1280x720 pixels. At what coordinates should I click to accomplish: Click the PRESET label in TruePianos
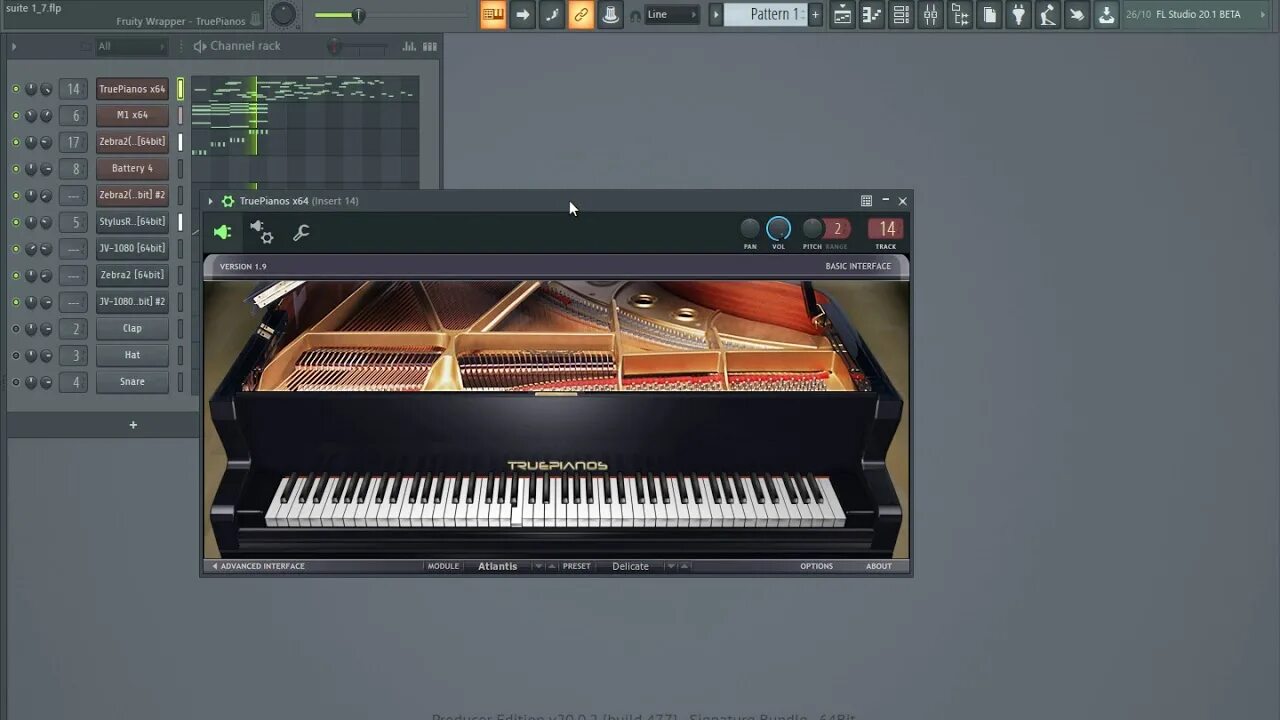pyautogui.click(x=576, y=566)
